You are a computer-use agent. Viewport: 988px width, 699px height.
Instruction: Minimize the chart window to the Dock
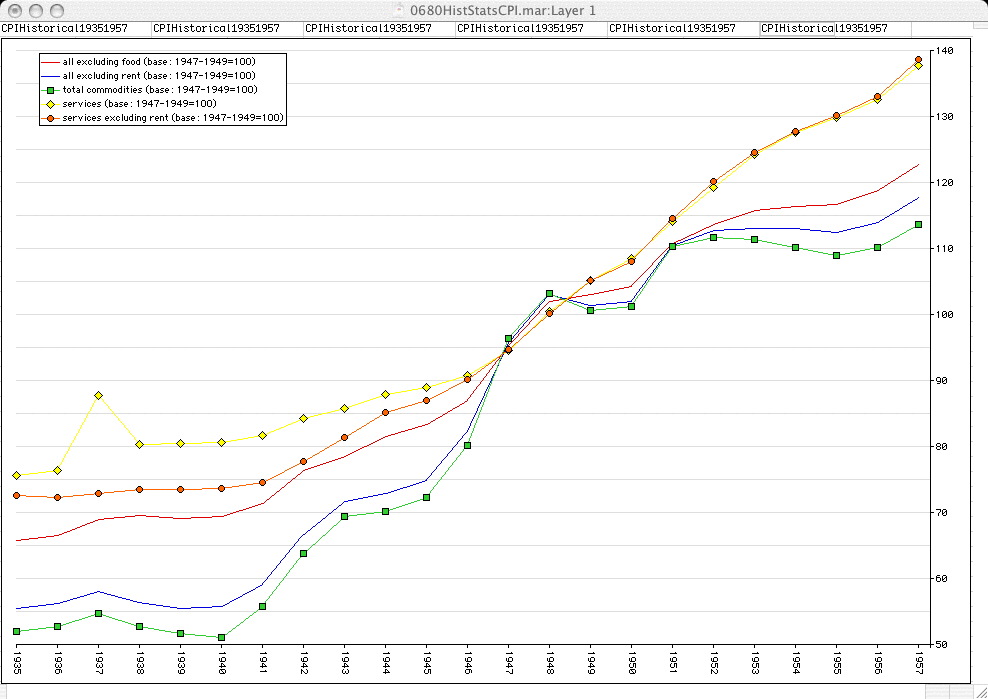(34, 9)
